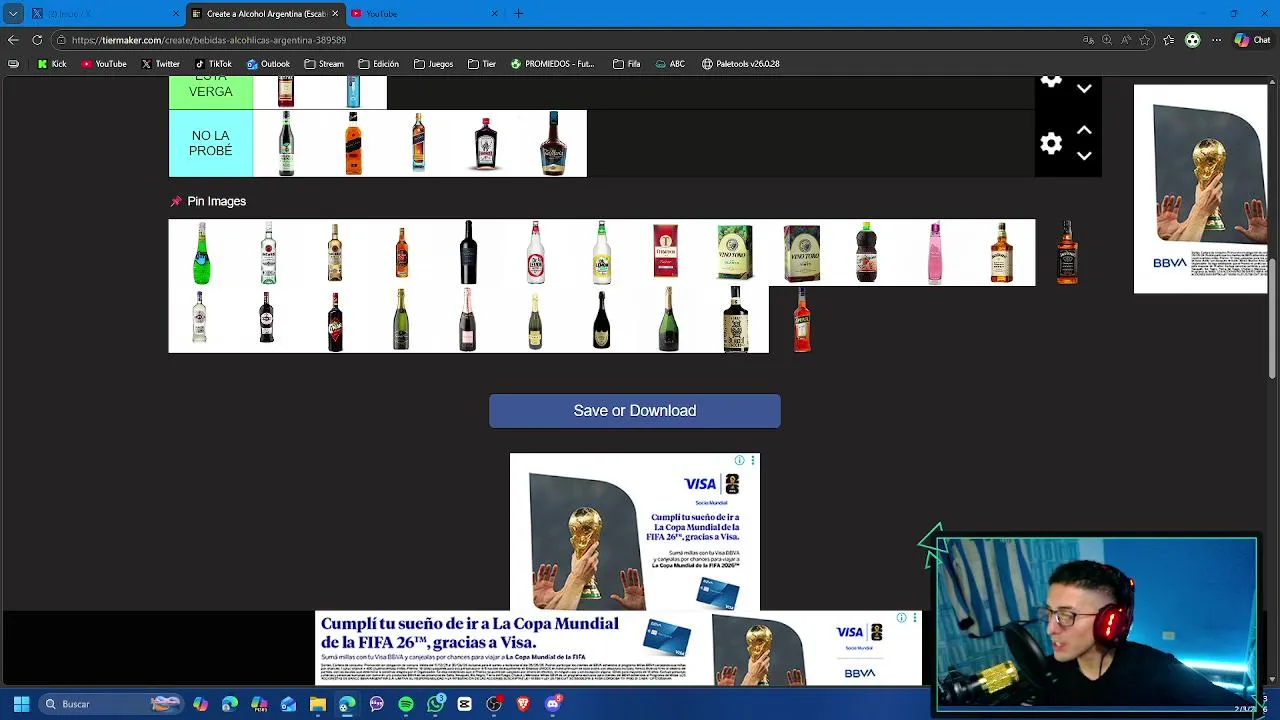Image resolution: width=1280 pixels, height=720 pixels.
Task: Move the ESTA VERGA tier down
Action: tap(1084, 89)
